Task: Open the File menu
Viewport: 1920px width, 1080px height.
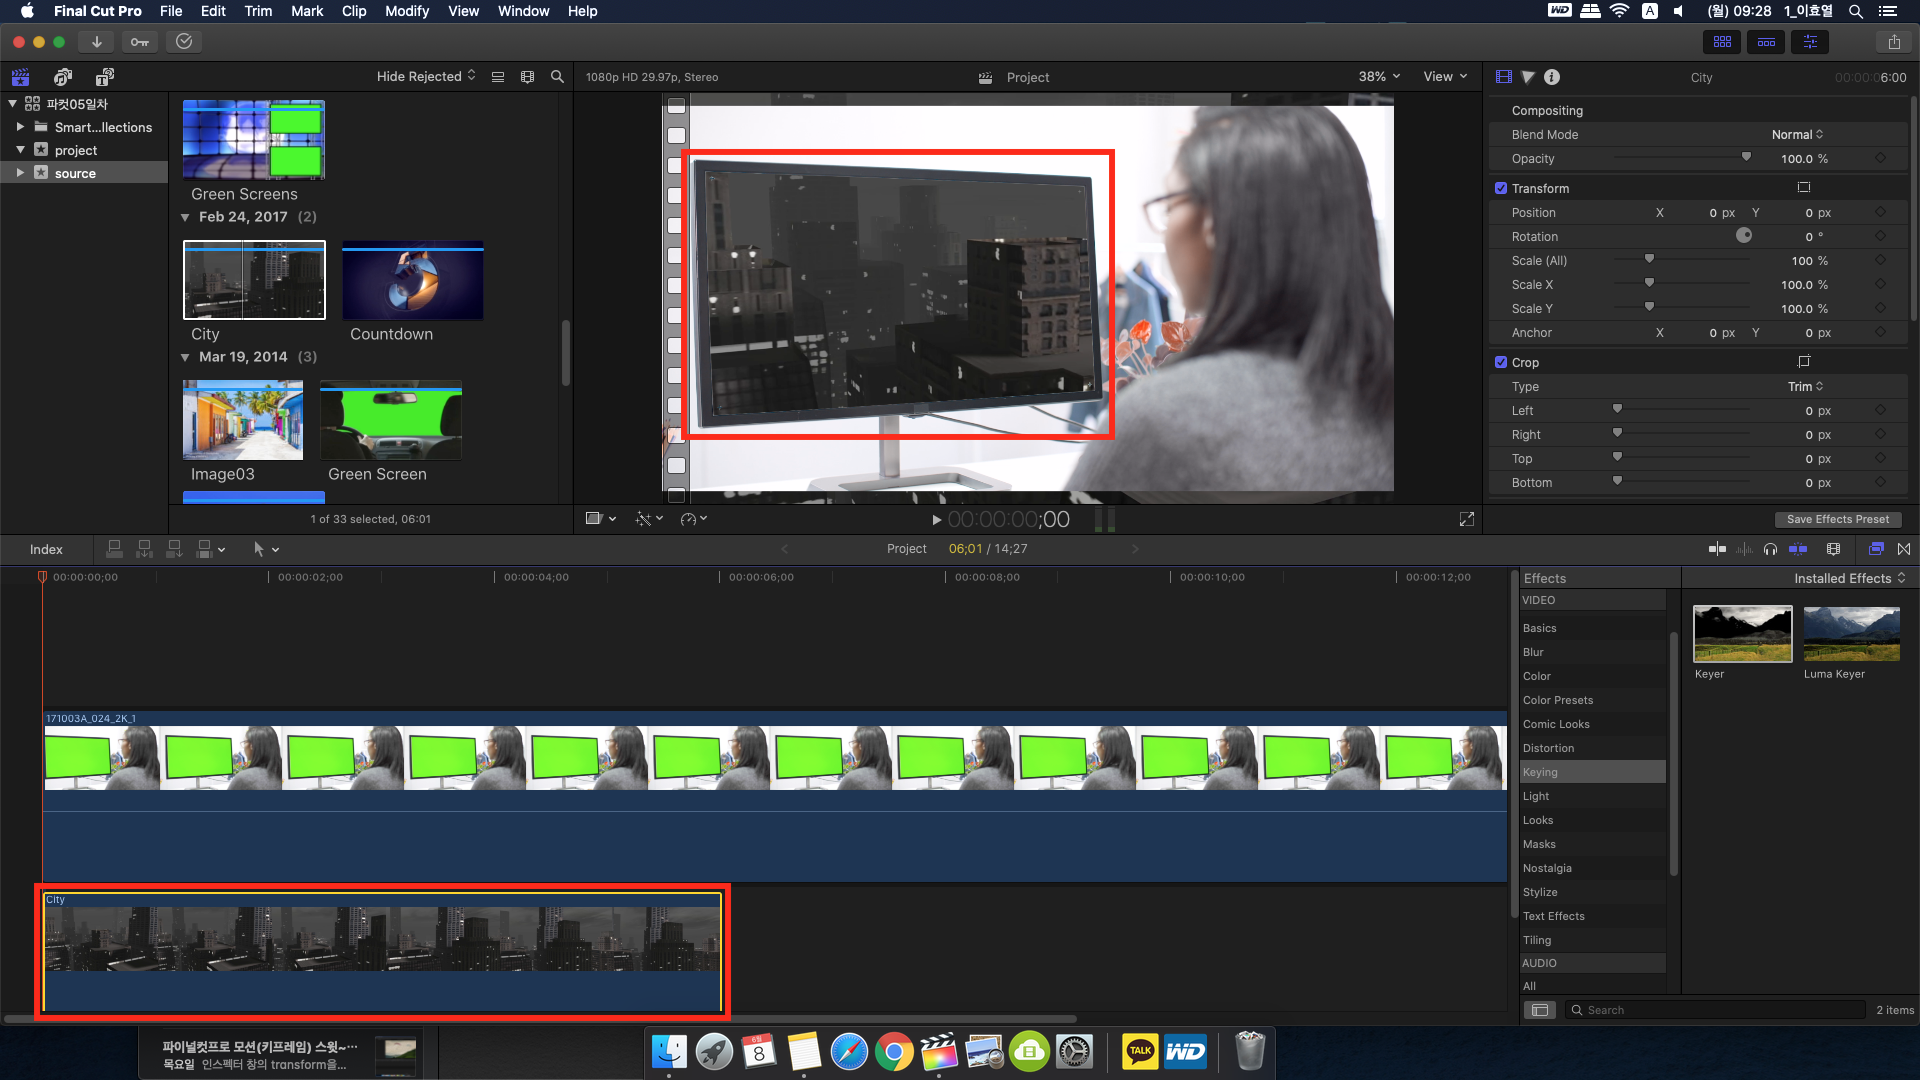Action: [x=171, y=11]
